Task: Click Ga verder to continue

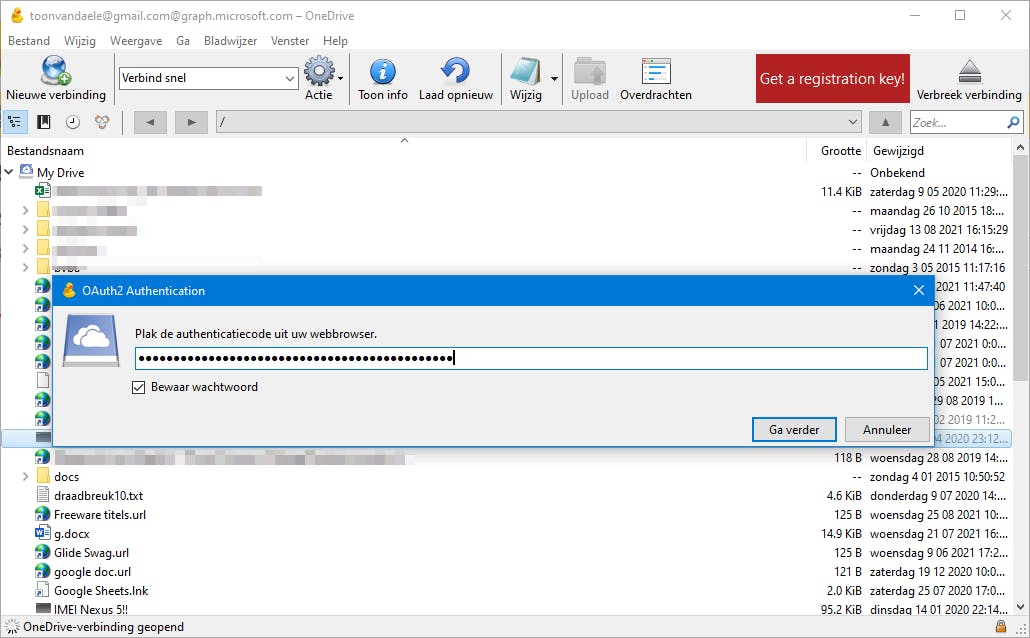Action: point(794,430)
